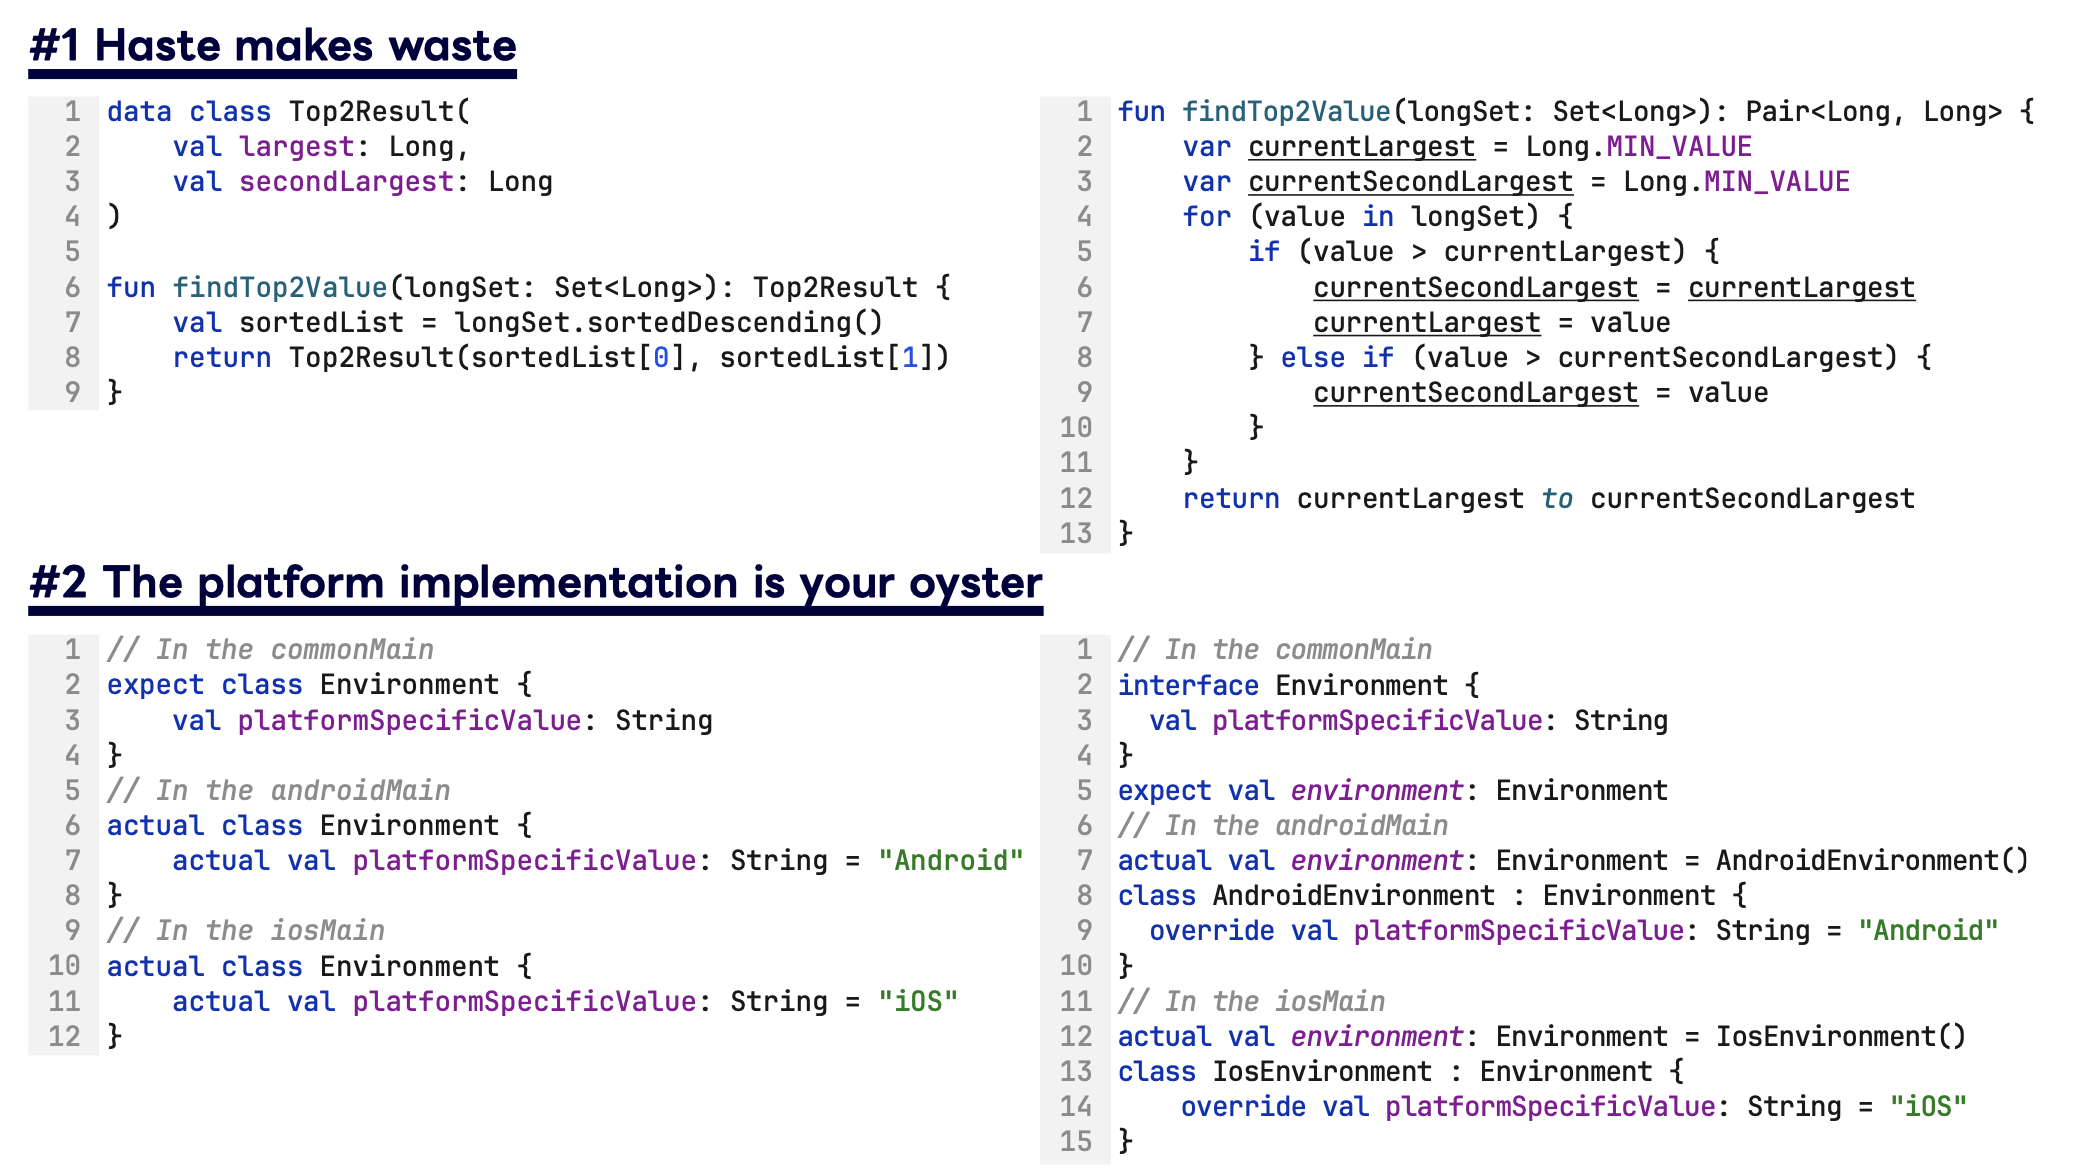This screenshot has height=1170, width=2074.
Task: Click "actual val environment: Environment = IosEnvironment()"
Action: [1542, 1037]
